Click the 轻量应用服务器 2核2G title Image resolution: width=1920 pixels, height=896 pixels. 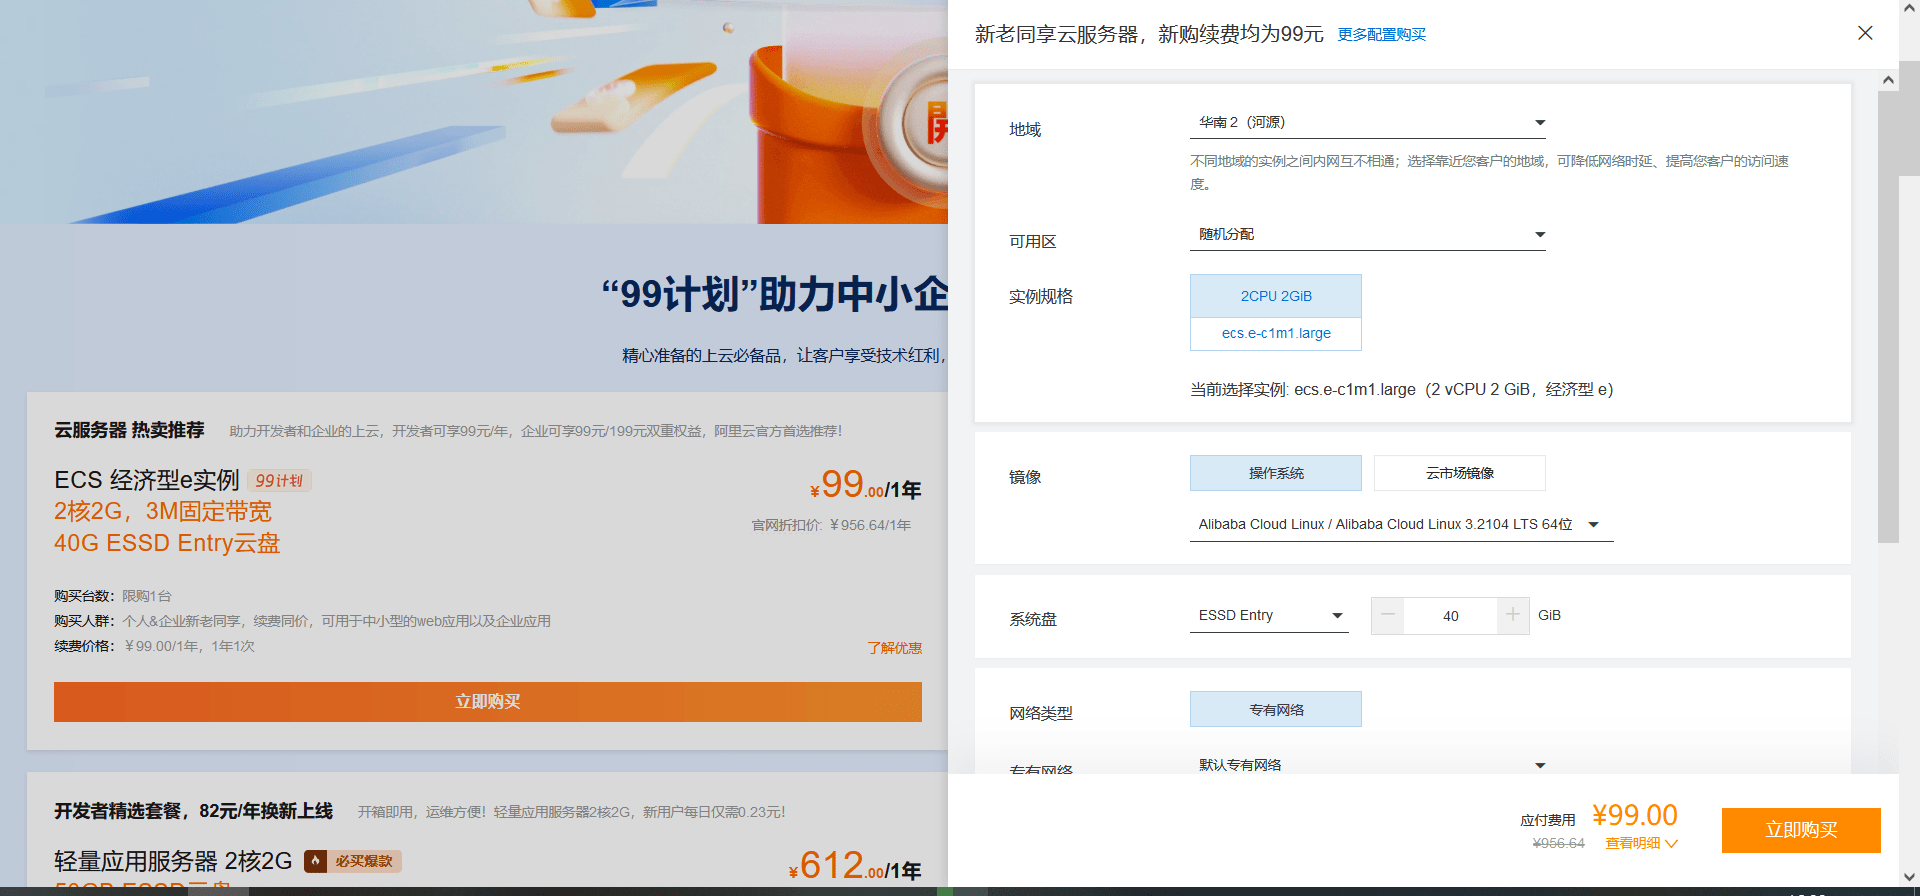click(x=173, y=861)
